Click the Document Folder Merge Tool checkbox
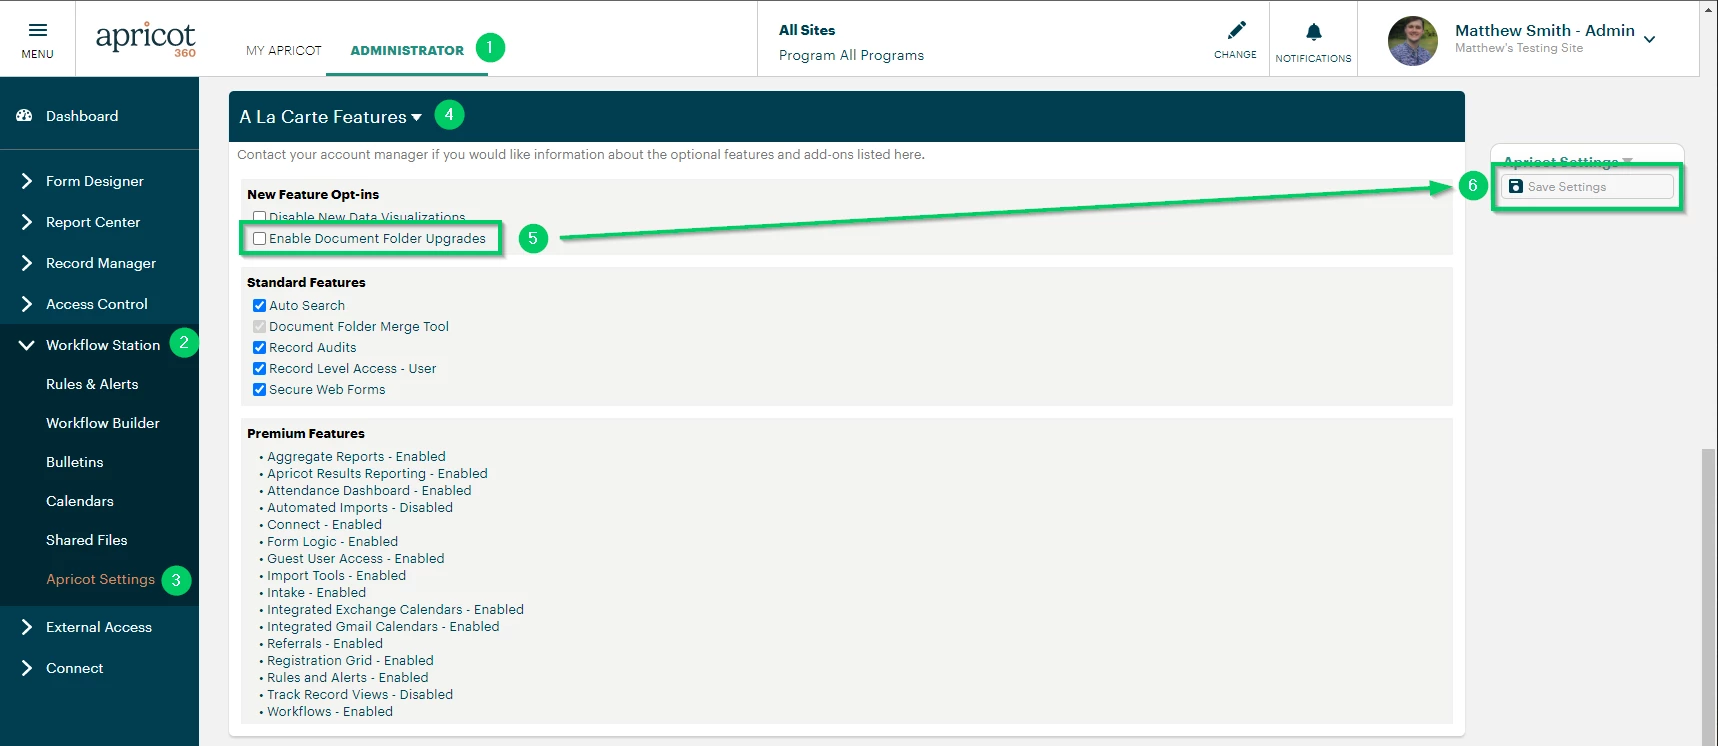 [259, 326]
